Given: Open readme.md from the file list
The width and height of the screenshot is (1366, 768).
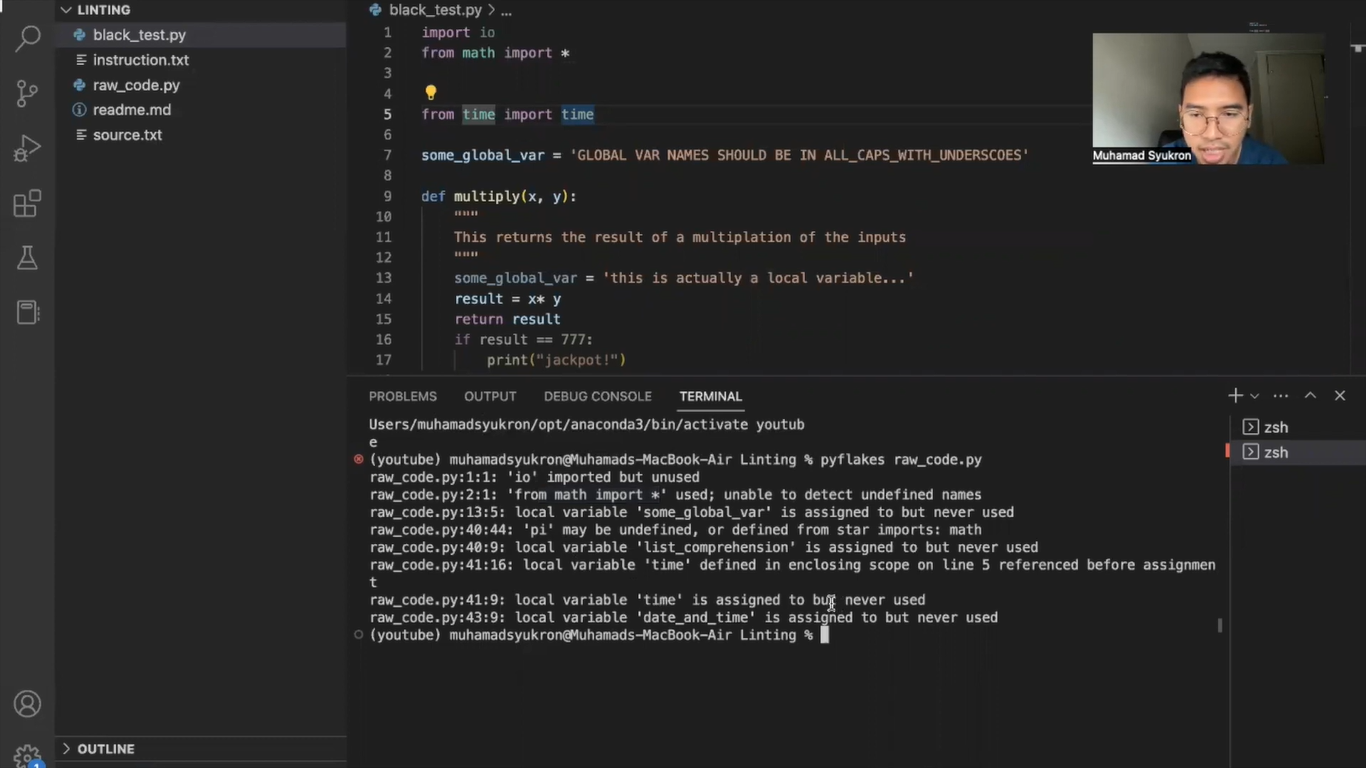Looking at the screenshot, I should (x=131, y=110).
